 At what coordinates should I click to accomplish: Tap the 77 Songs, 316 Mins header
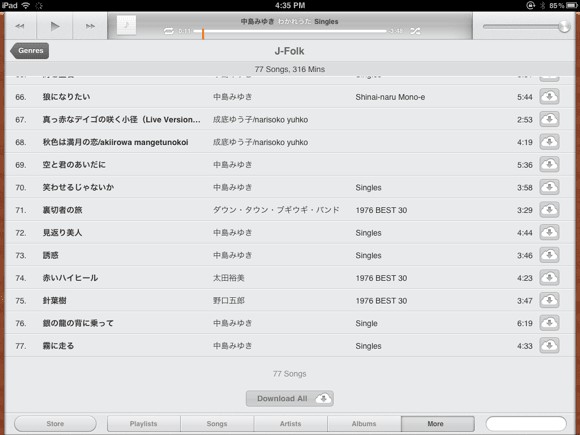pos(290,69)
